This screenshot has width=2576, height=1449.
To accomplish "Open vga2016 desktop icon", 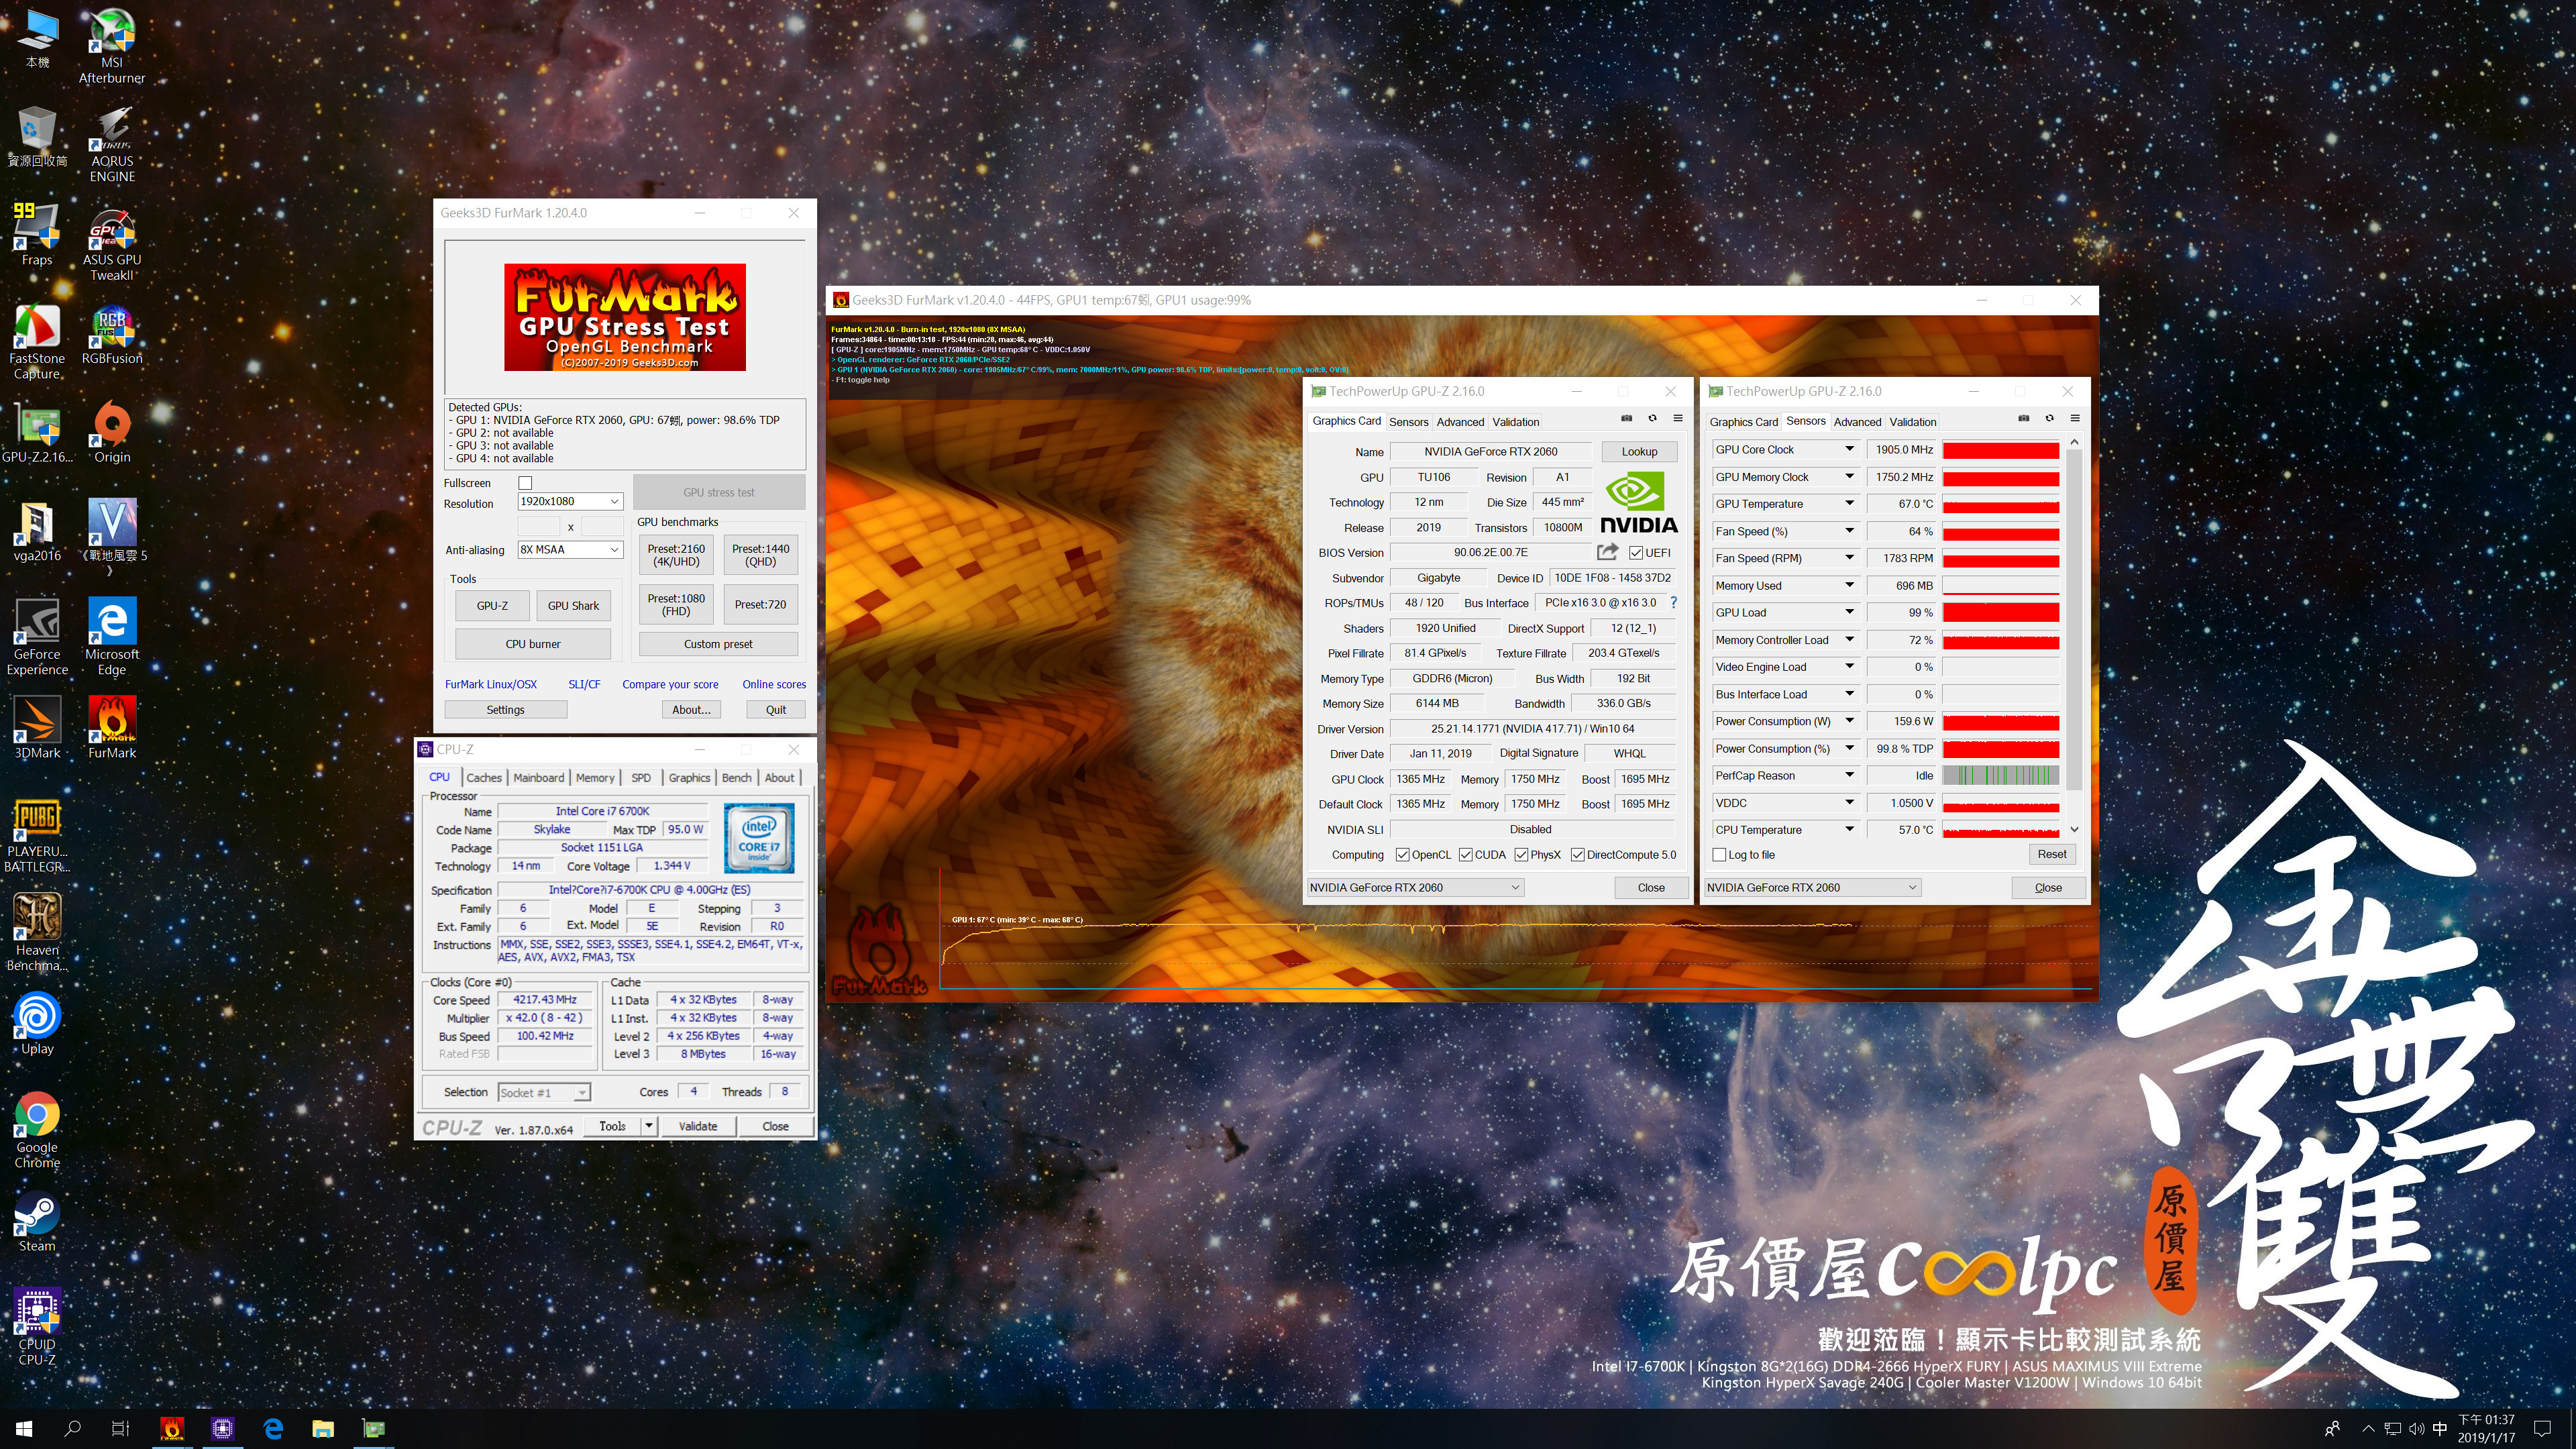I will click(37, 531).
